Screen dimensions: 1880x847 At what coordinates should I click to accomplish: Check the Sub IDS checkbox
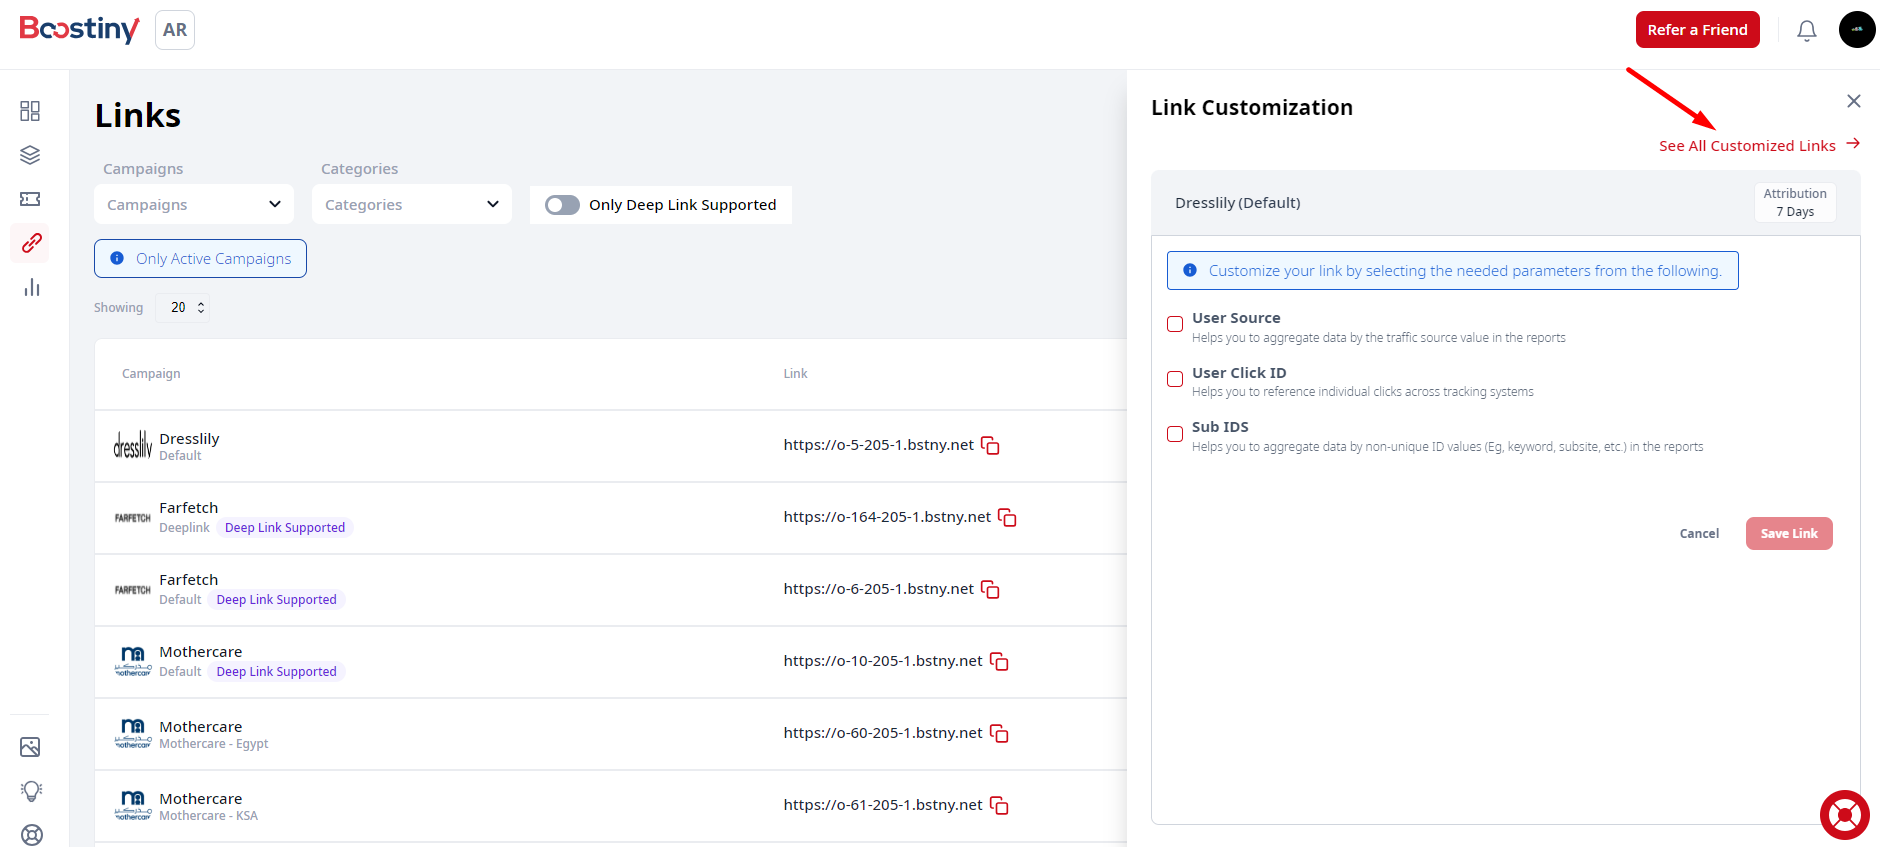[1175, 434]
